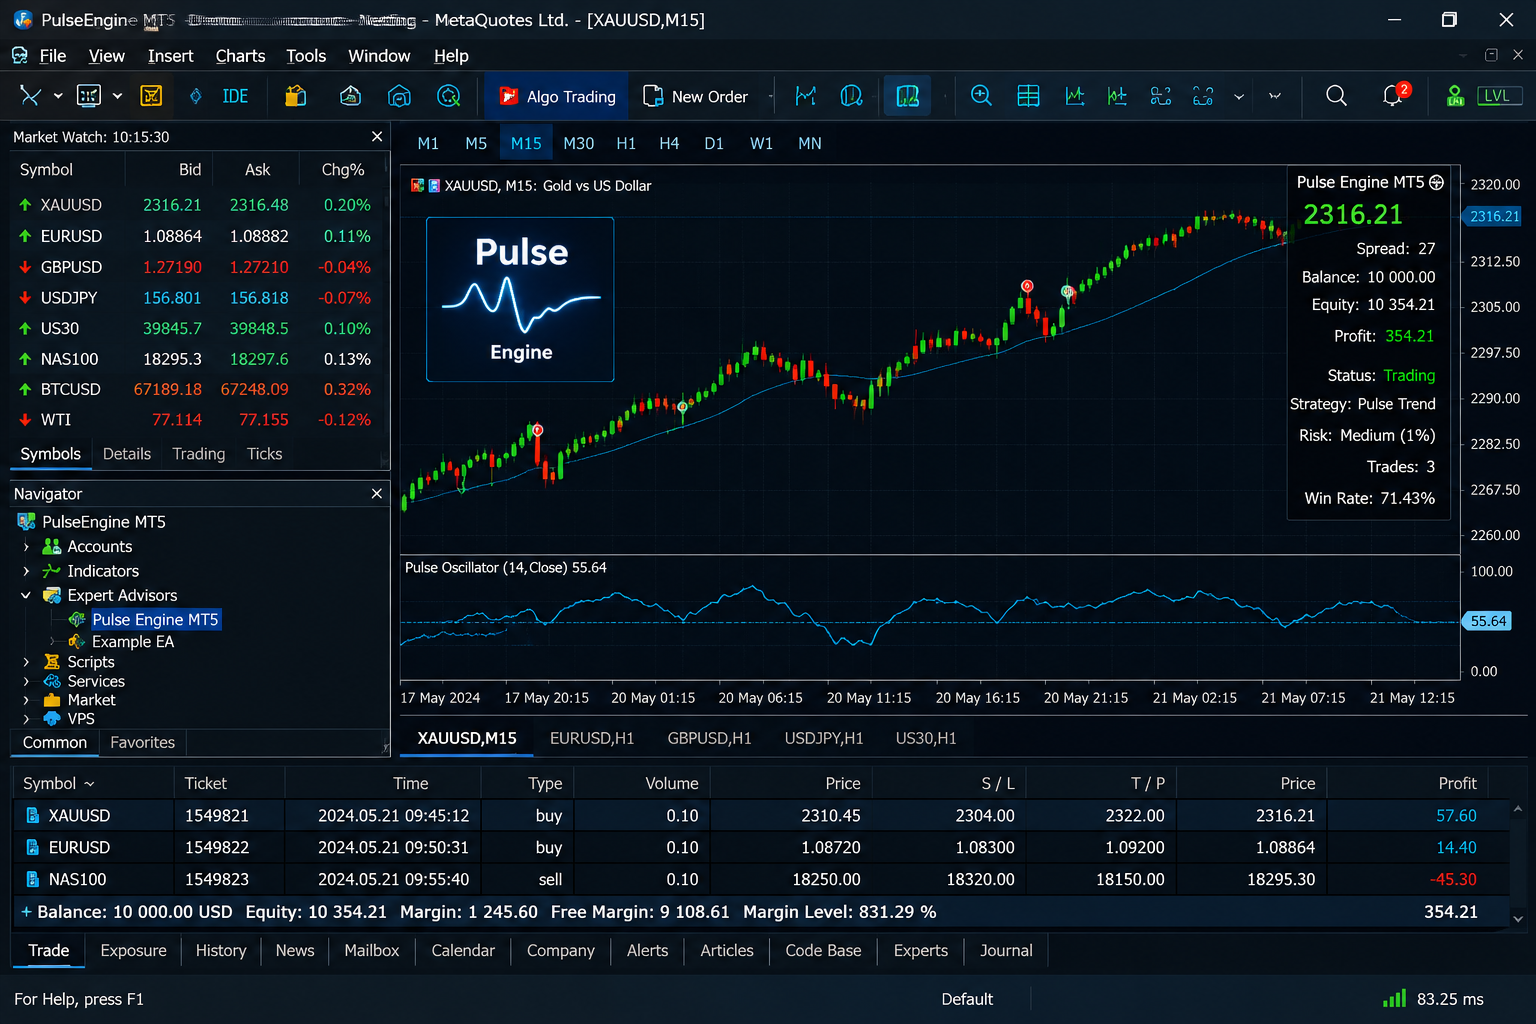This screenshot has height=1024, width=1536.
Task: Switch chart timeframe to MN
Action: click(x=810, y=144)
